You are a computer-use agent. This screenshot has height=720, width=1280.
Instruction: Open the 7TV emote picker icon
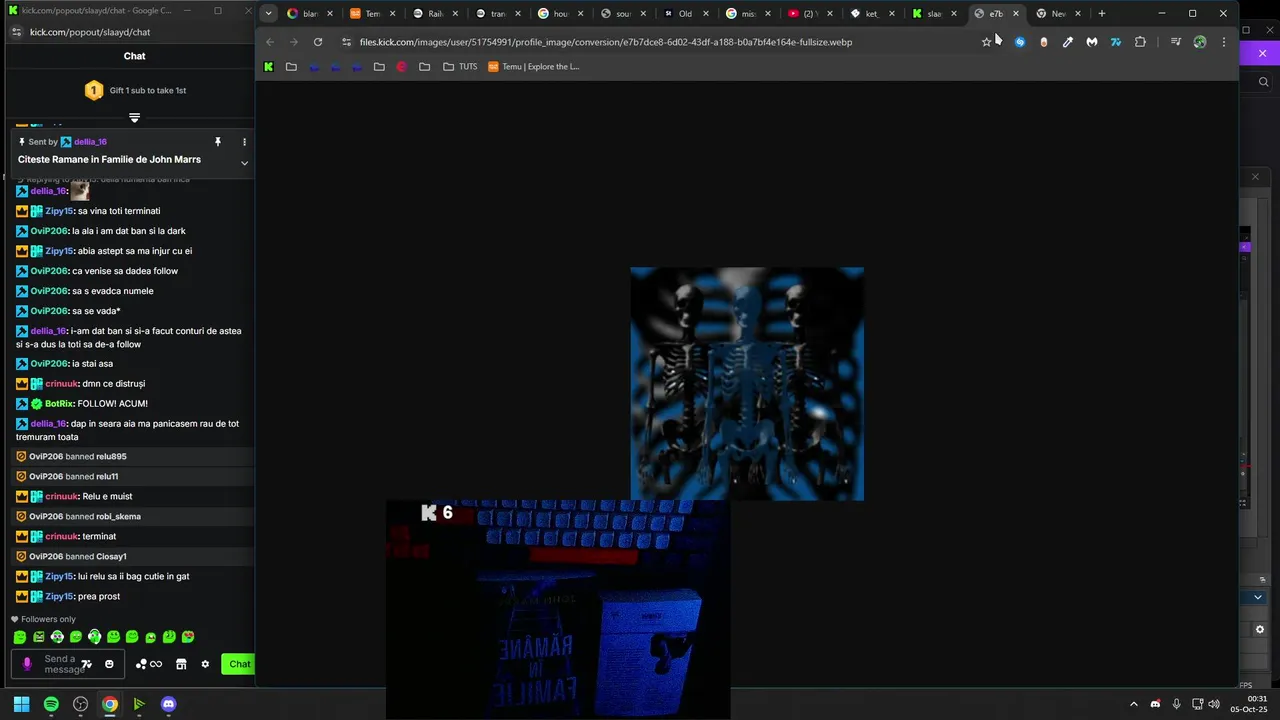pos(87,664)
